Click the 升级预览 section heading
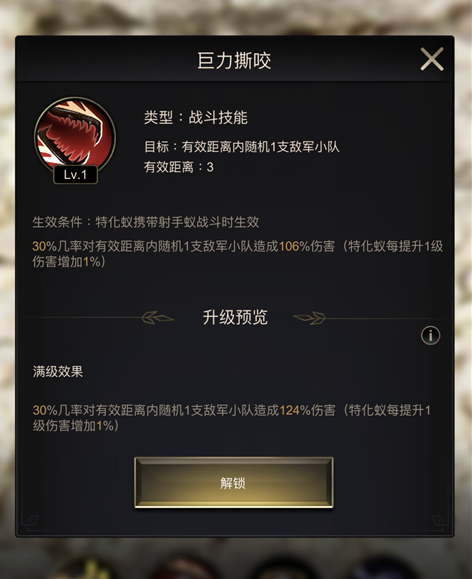 click(235, 317)
